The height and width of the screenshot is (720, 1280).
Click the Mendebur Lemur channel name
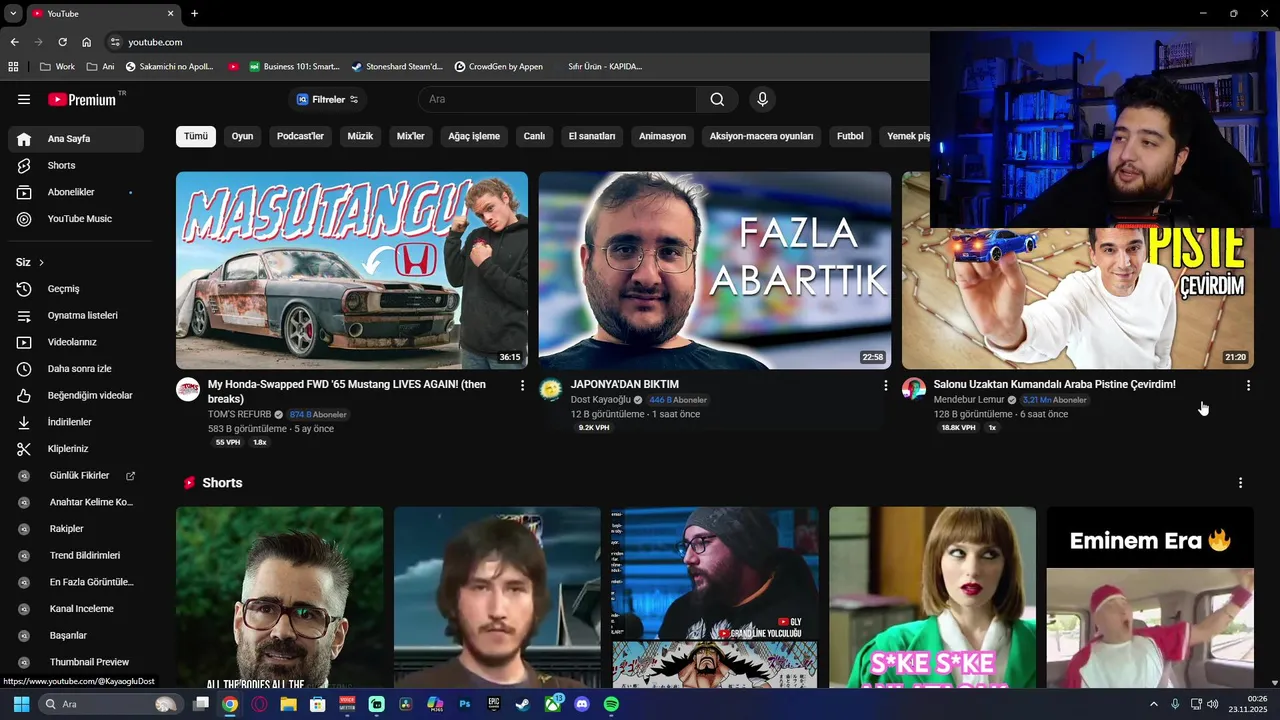pyautogui.click(x=969, y=400)
